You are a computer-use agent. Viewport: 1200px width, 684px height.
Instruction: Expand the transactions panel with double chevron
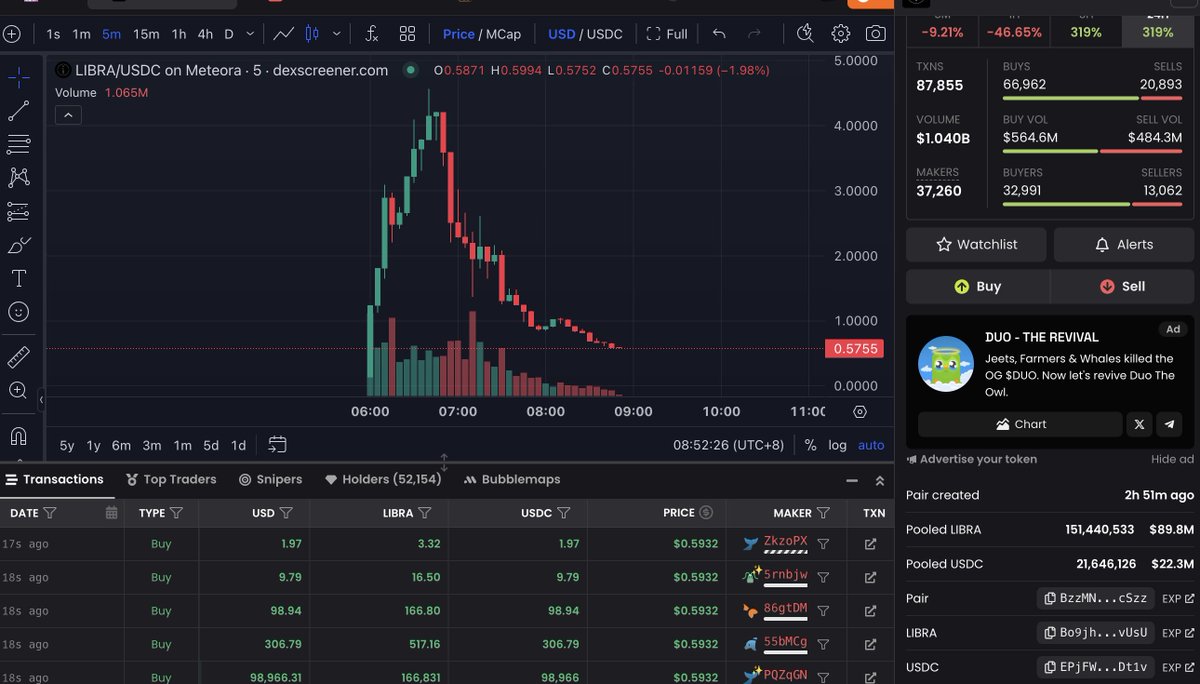point(880,481)
